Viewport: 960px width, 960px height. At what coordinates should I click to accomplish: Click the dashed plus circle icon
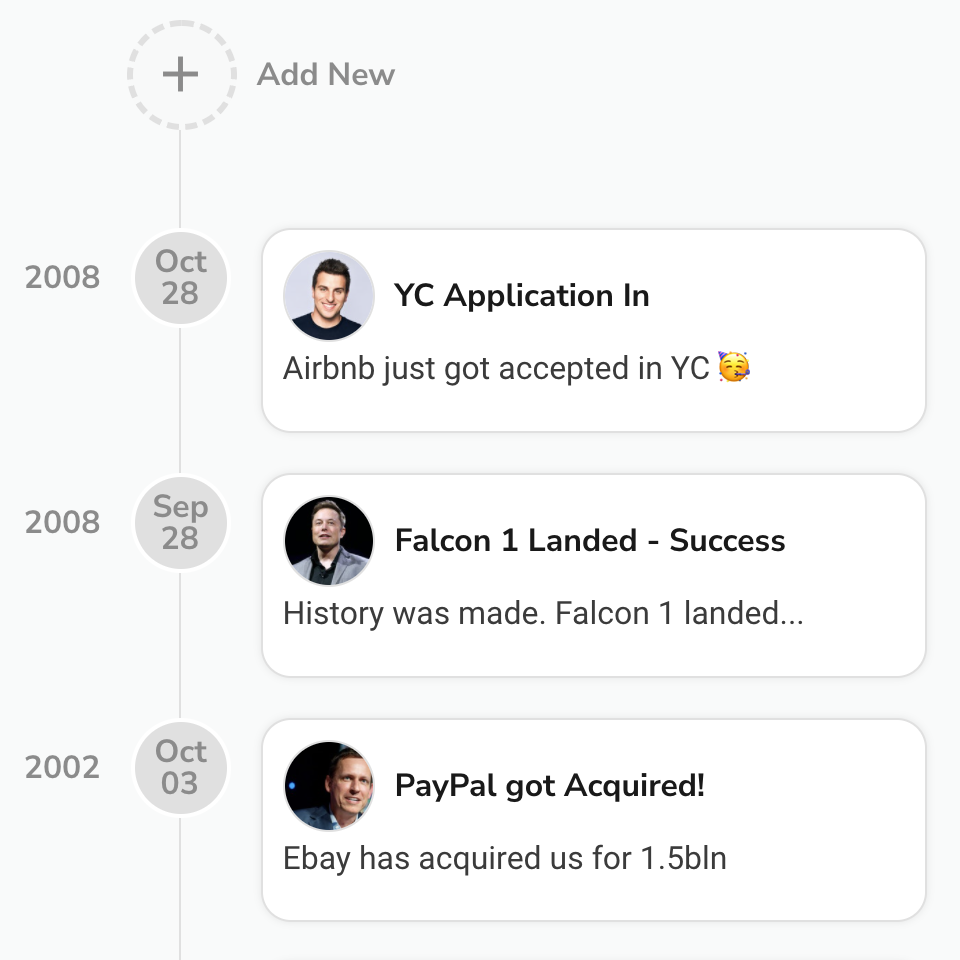181,75
